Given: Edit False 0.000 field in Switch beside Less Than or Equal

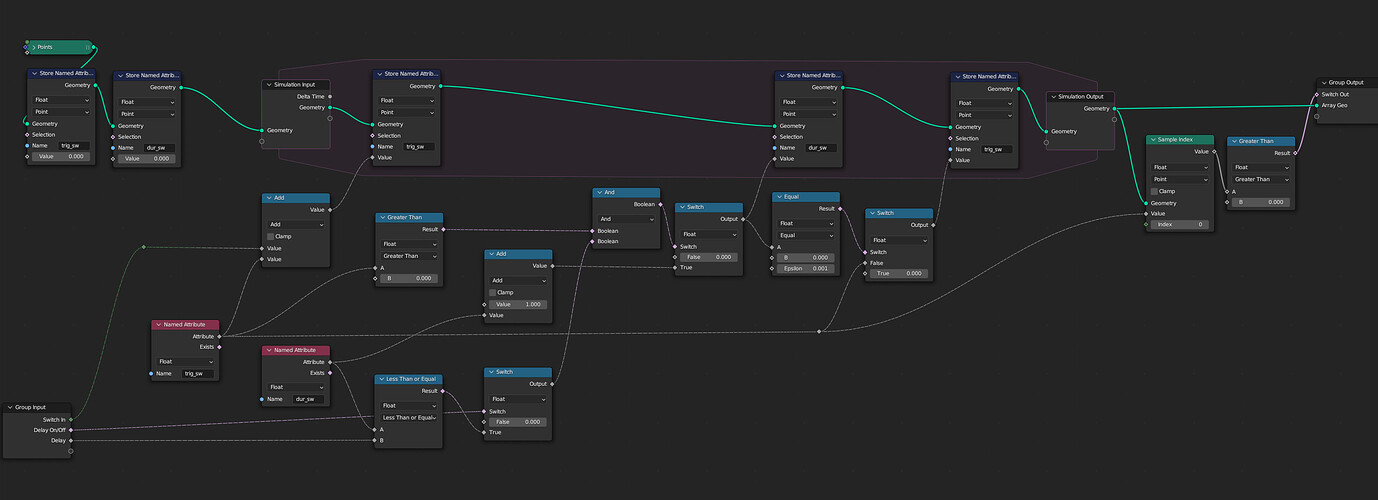Looking at the screenshot, I should click(x=520, y=422).
